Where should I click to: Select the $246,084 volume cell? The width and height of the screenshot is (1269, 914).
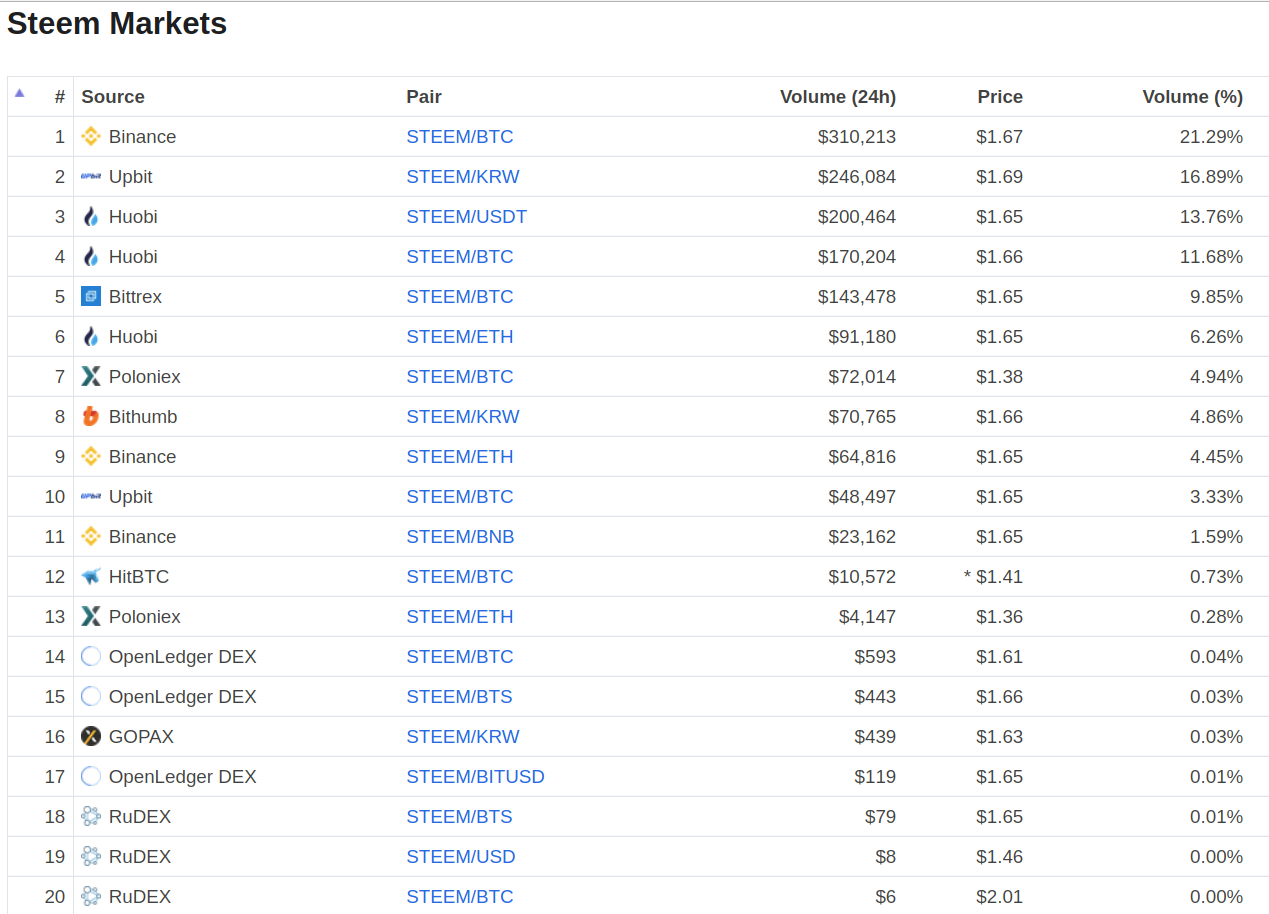[x=857, y=177]
